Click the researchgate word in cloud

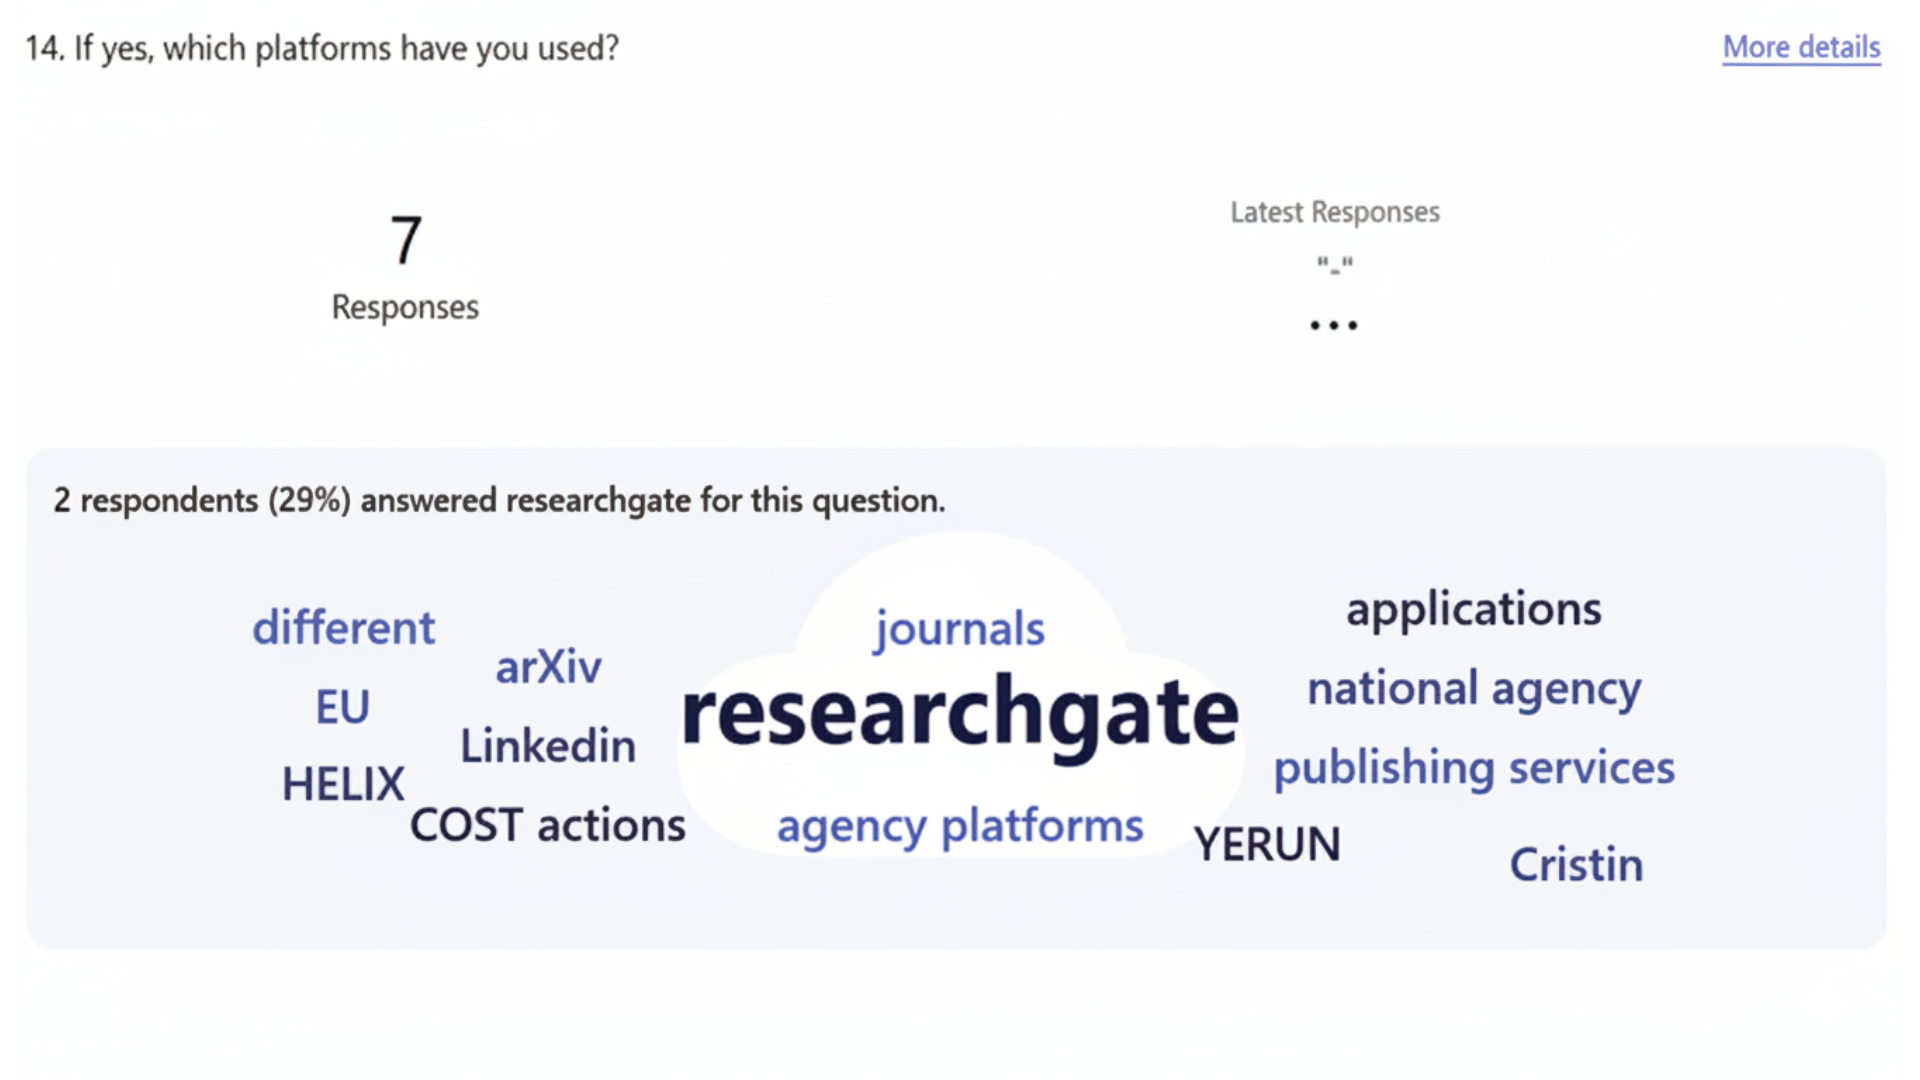tap(959, 713)
